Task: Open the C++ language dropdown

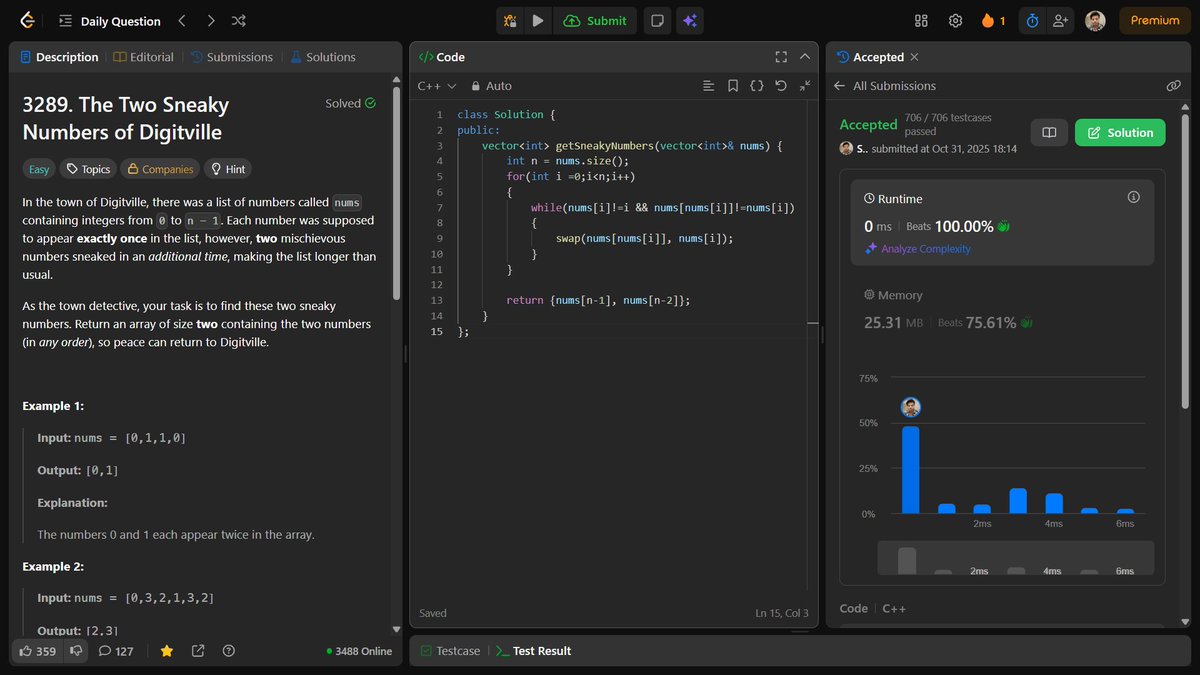Action: (x=437, y=86)
